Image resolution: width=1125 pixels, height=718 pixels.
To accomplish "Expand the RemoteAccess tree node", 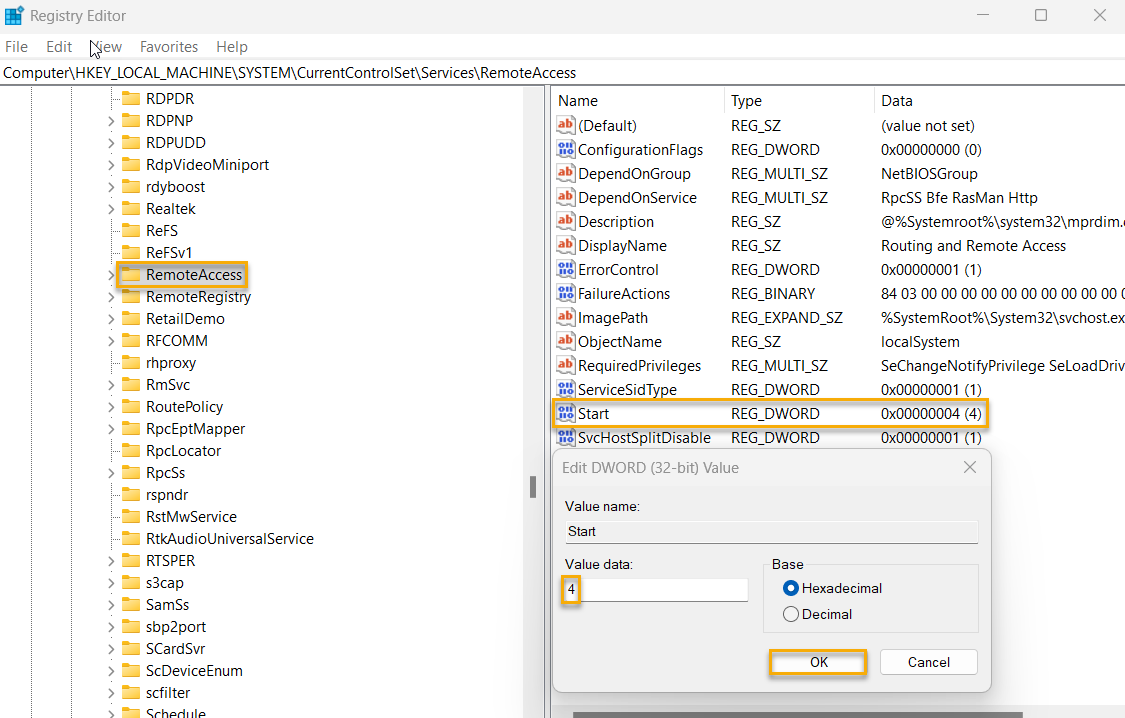I will tap(110, 274).
